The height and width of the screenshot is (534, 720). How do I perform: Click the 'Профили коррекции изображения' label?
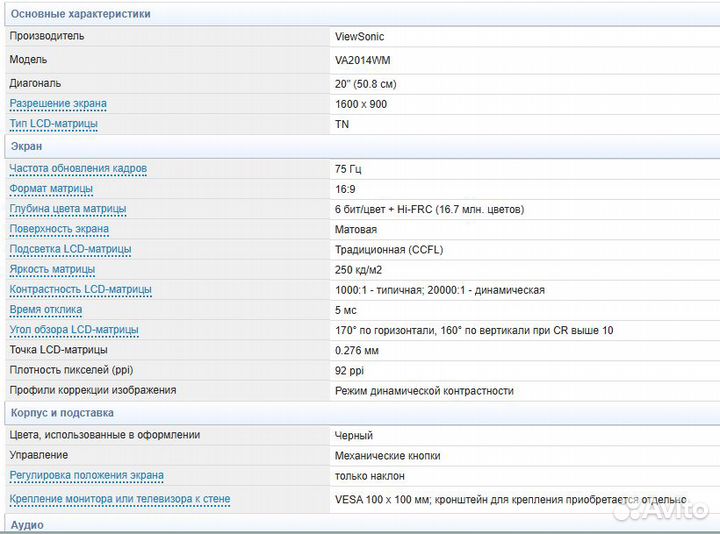tap(93, 390)
